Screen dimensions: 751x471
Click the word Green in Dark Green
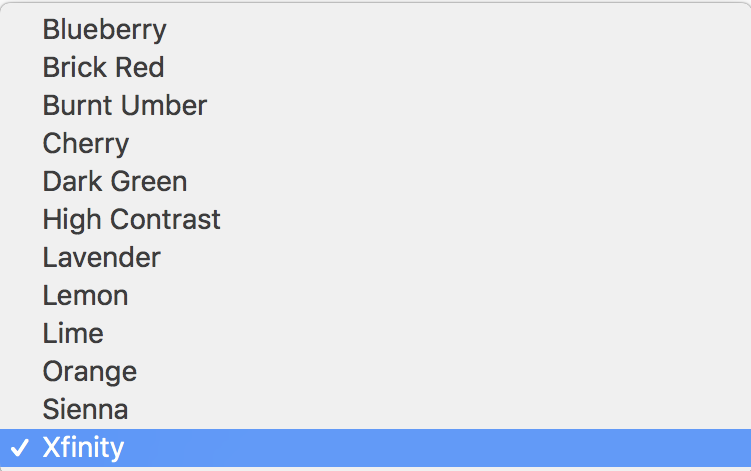tap(149, 181)
